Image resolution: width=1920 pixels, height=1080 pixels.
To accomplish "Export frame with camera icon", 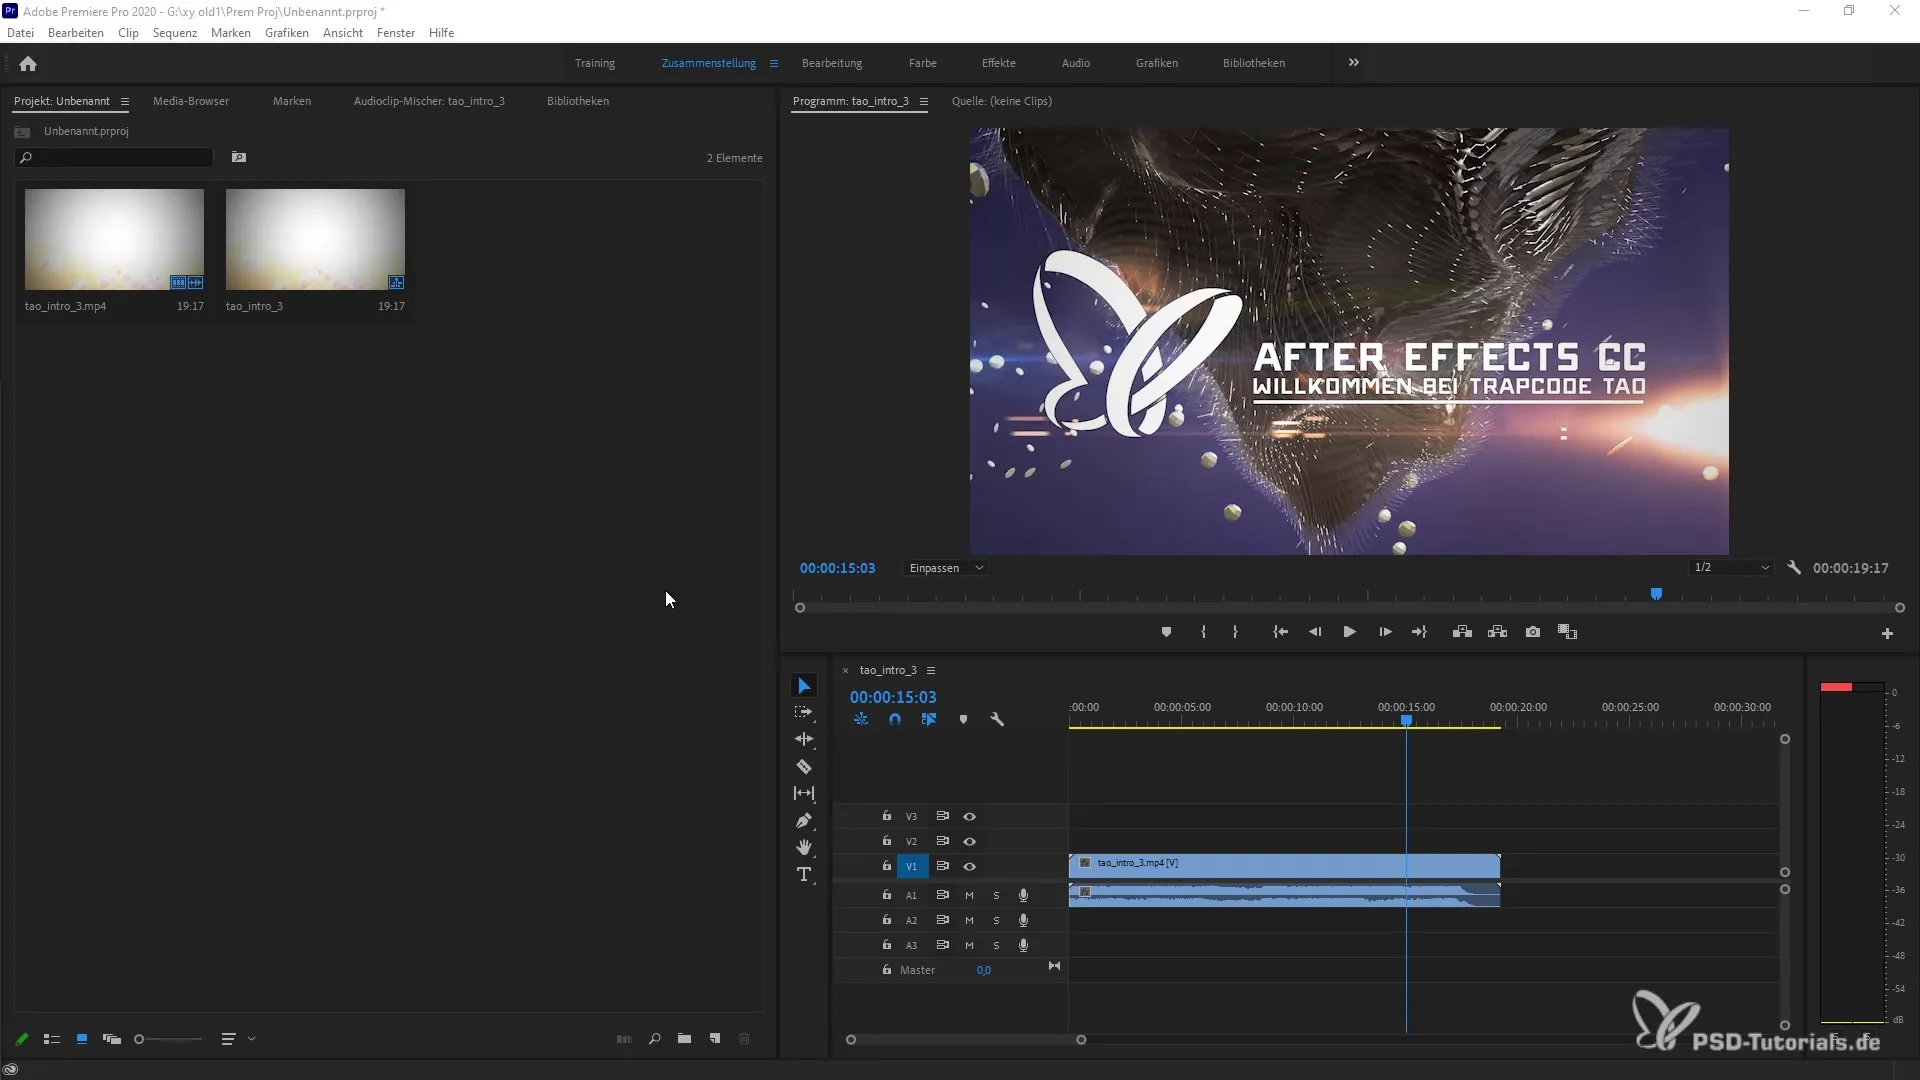I will pyautogui.click(x=1533, y=632).
